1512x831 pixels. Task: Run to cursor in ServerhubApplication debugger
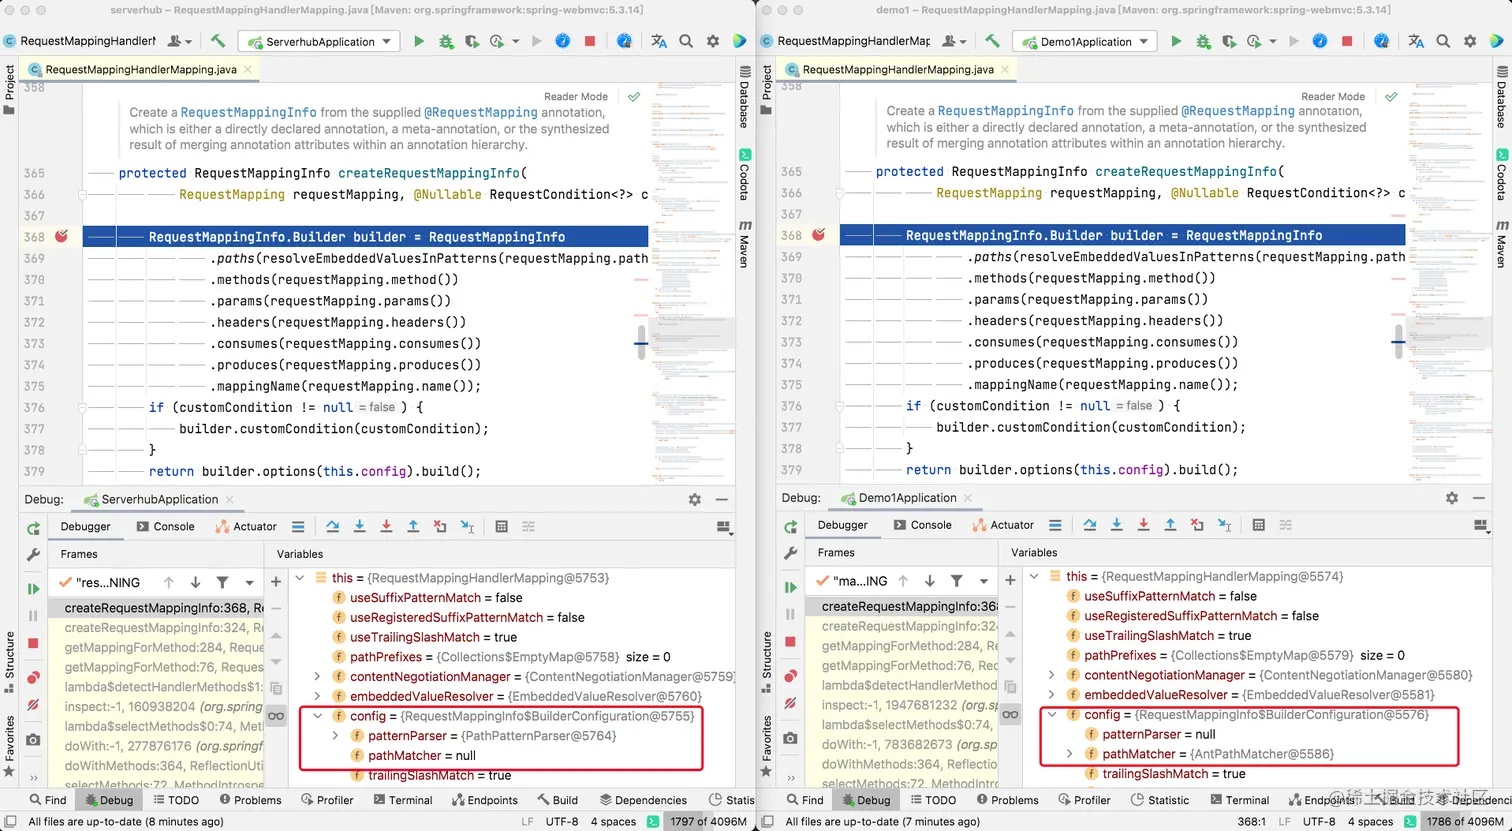point(467,526)
